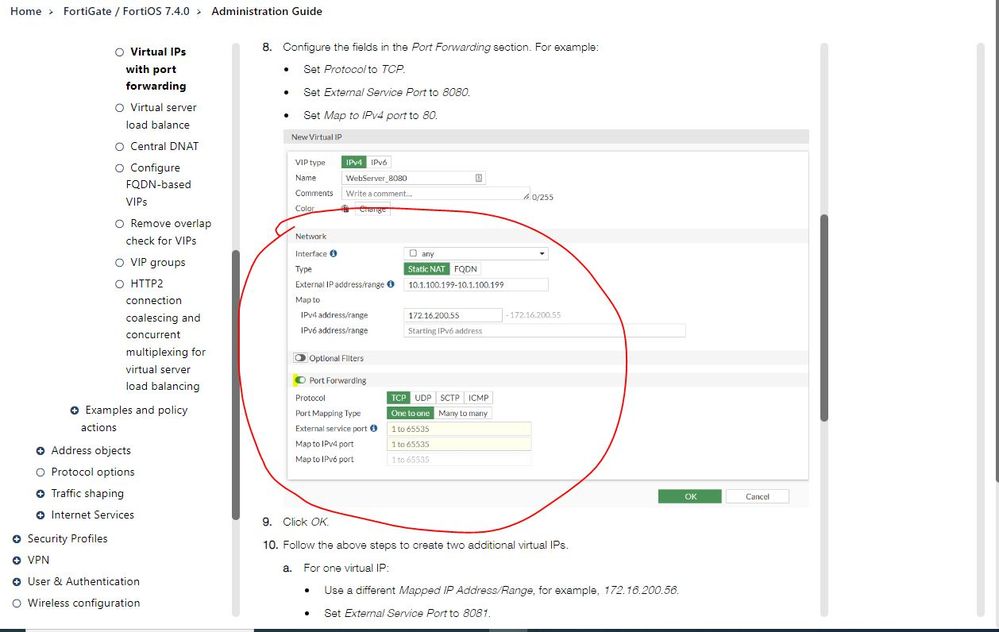Click circle bullet icon next to Central DNAT
This screenshot has width=999, height=632.
click(119, 147)
